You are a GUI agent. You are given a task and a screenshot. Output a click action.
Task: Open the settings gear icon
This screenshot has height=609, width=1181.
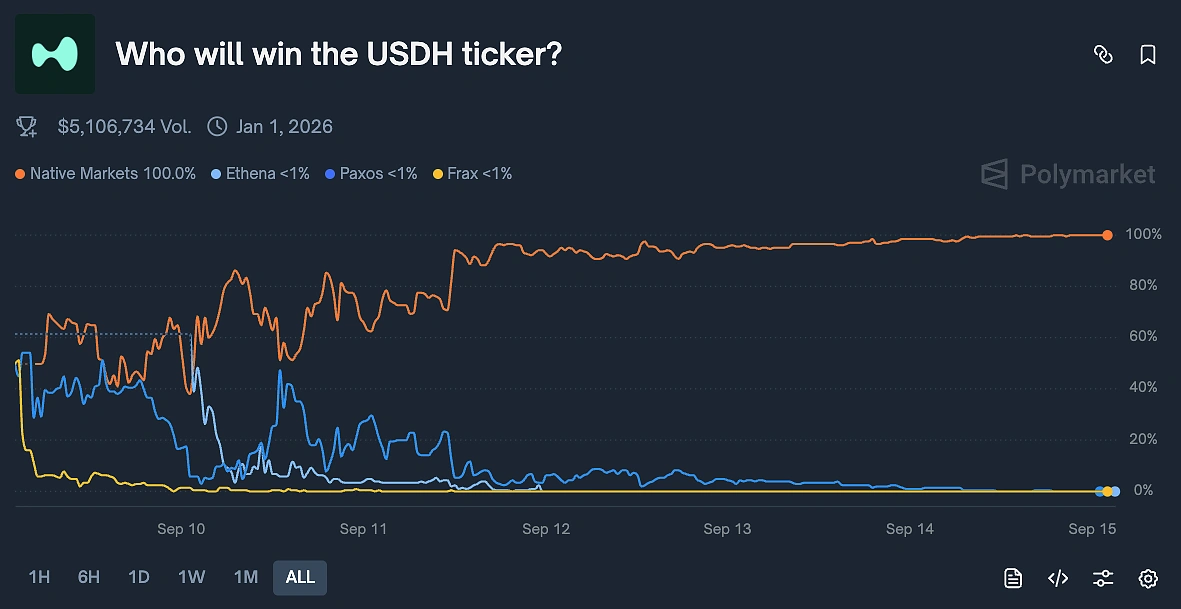1148,578
